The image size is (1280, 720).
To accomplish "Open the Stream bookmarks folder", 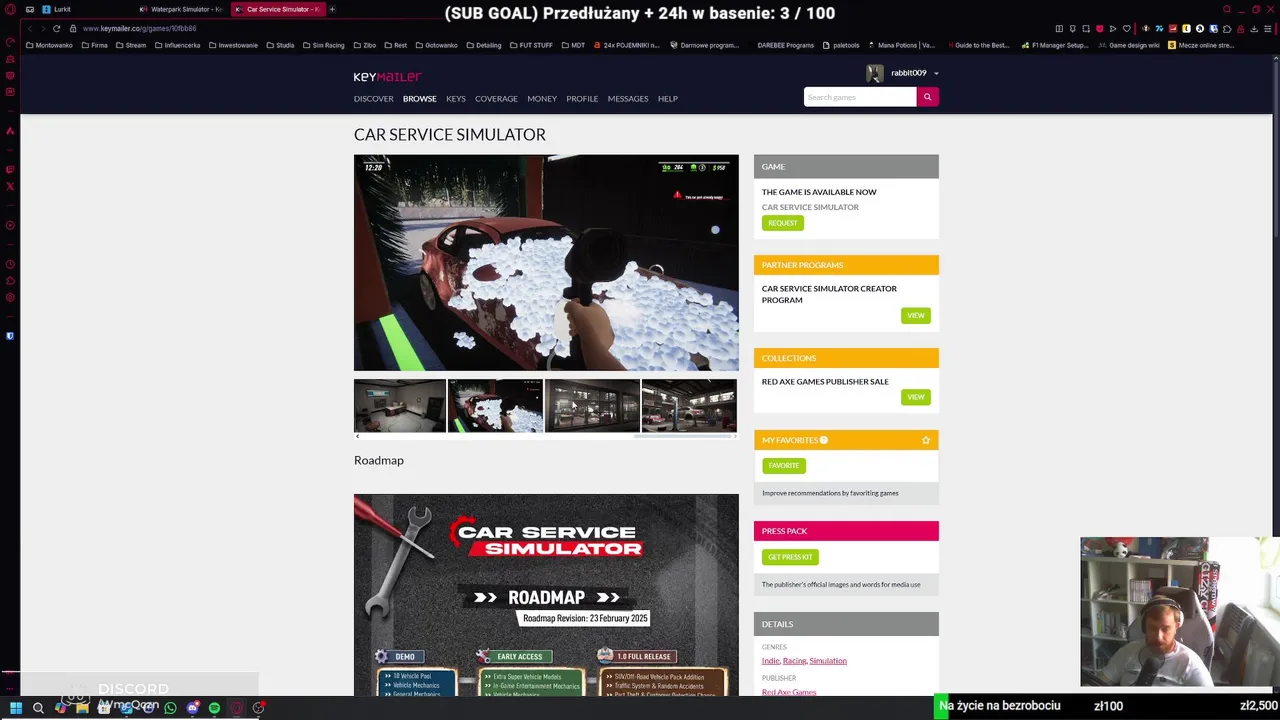I will [x=130, y=45].
